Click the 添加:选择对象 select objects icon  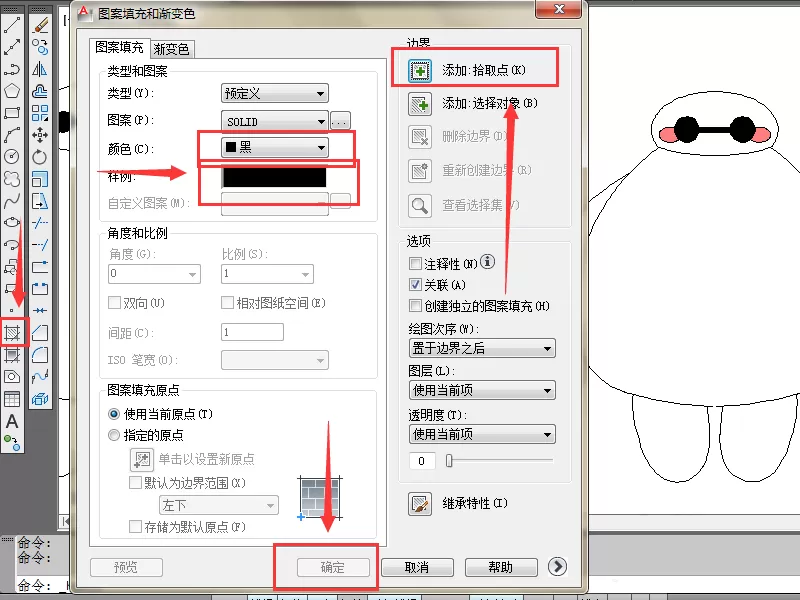click(x=420, y=104)
